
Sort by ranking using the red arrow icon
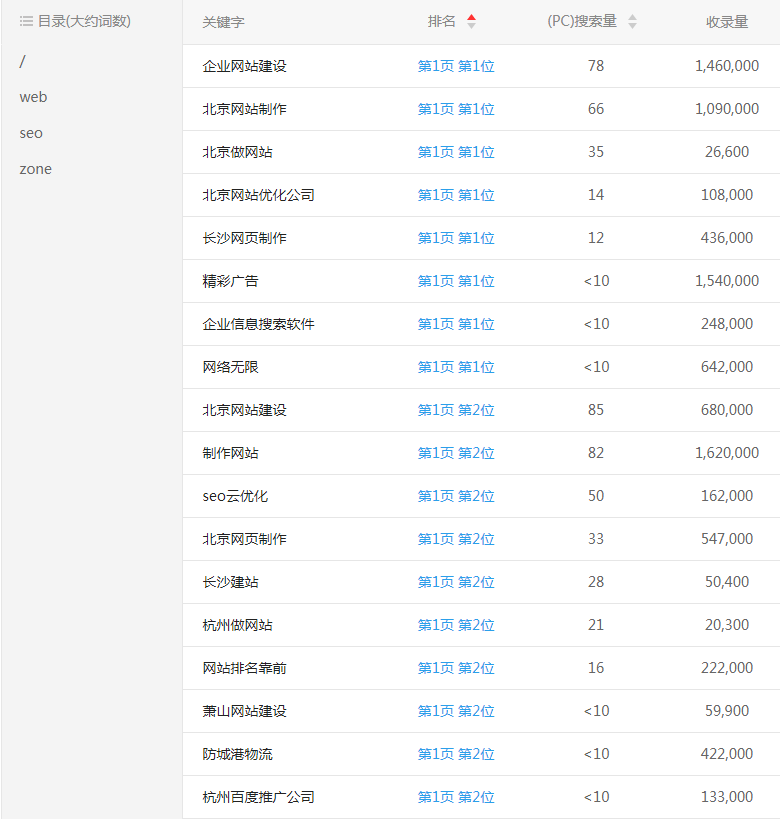(472, 22)
